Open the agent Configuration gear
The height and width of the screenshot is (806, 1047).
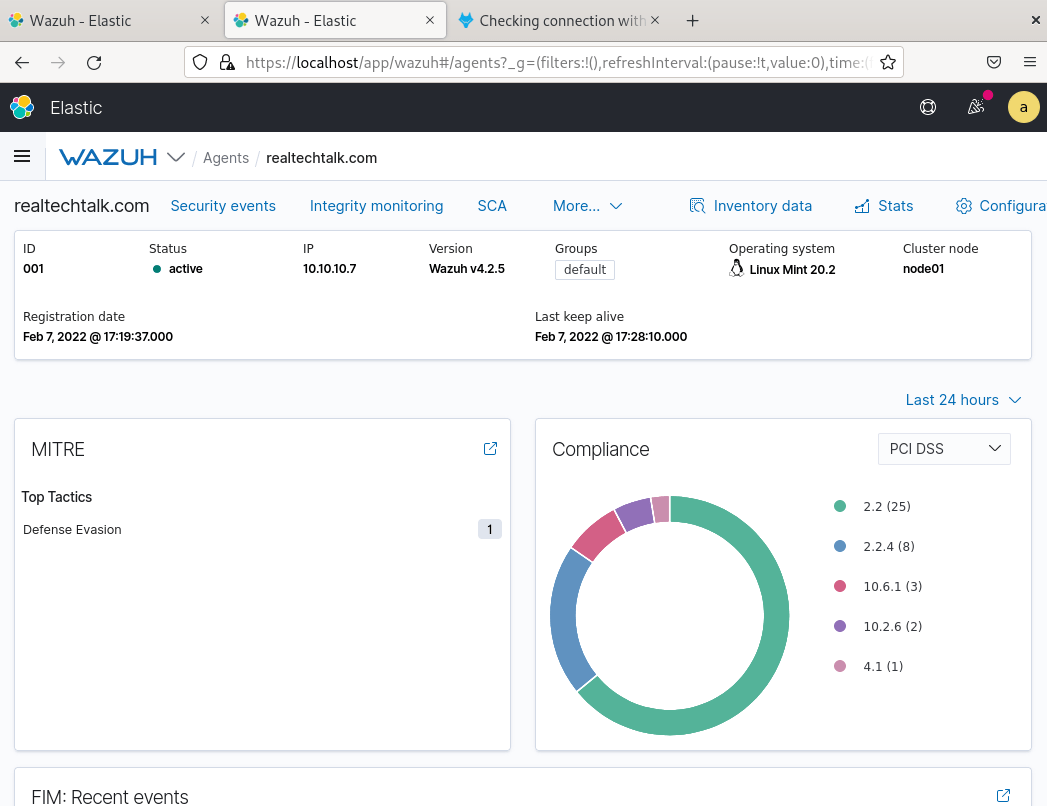(1000, 206)
